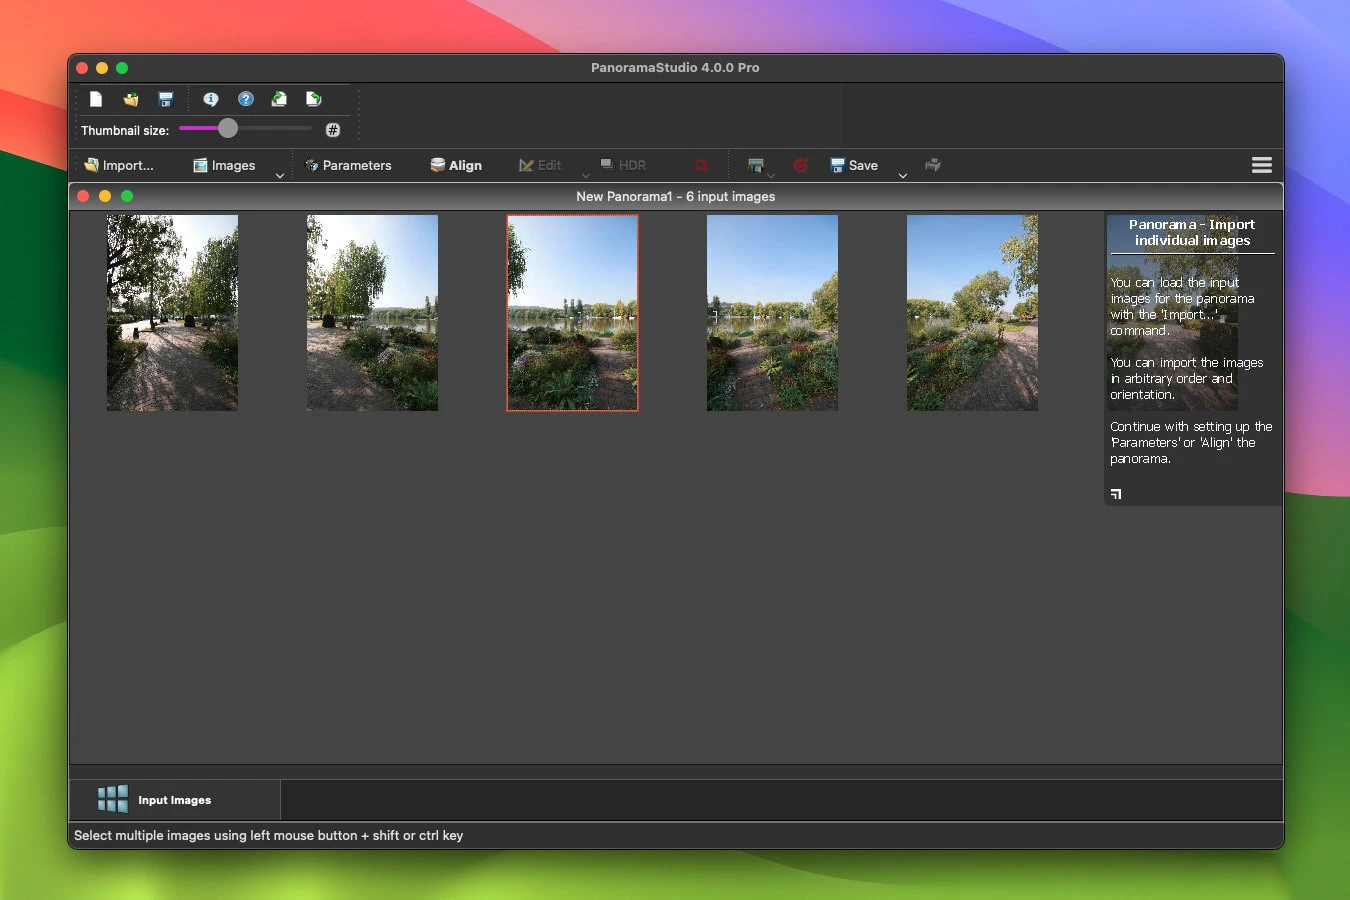Click the Thumbnail size slider handle
Image resolution: width=1350 pixels, height=900 pixels.
(x=228, y=128)
